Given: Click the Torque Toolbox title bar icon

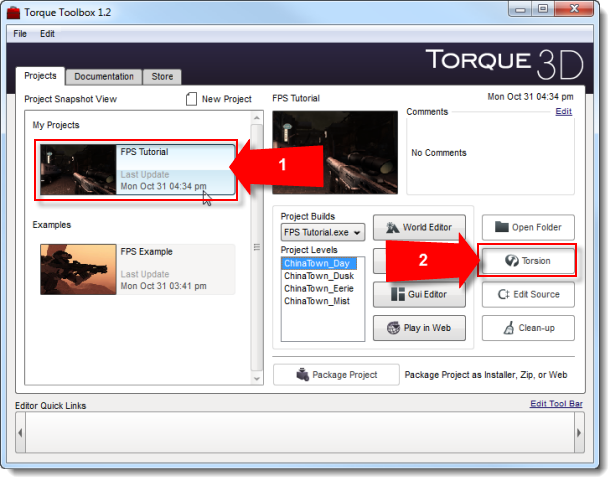Looking at the screenshot, I should click(13, 13).
